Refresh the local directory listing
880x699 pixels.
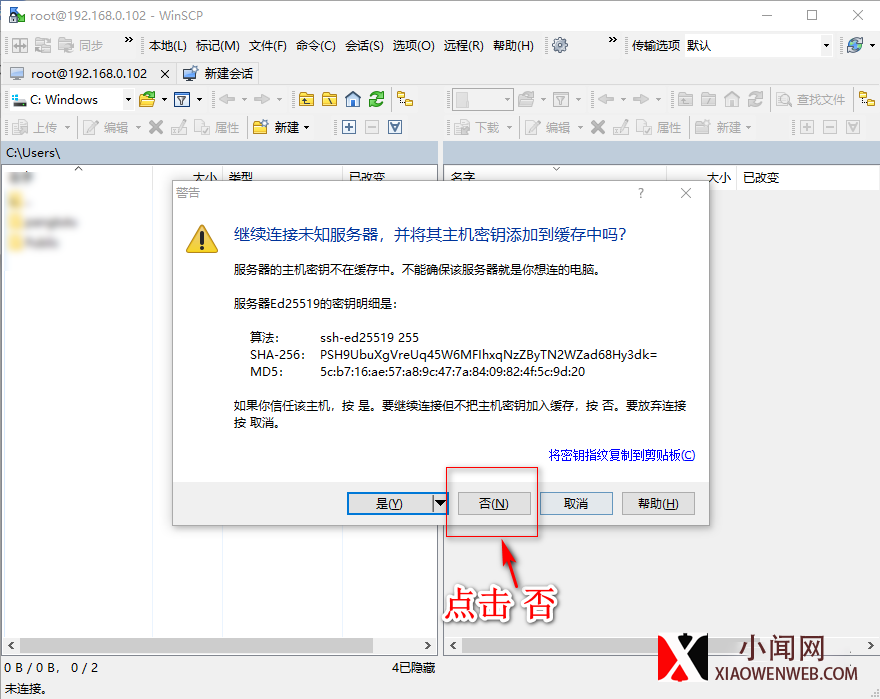point(376,99)
